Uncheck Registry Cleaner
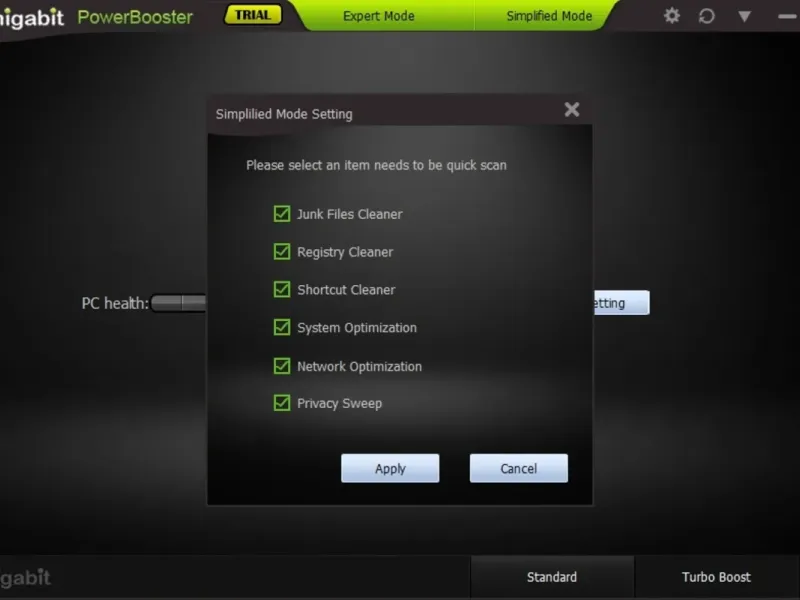The image size is (800, 600). coord(282,251)
